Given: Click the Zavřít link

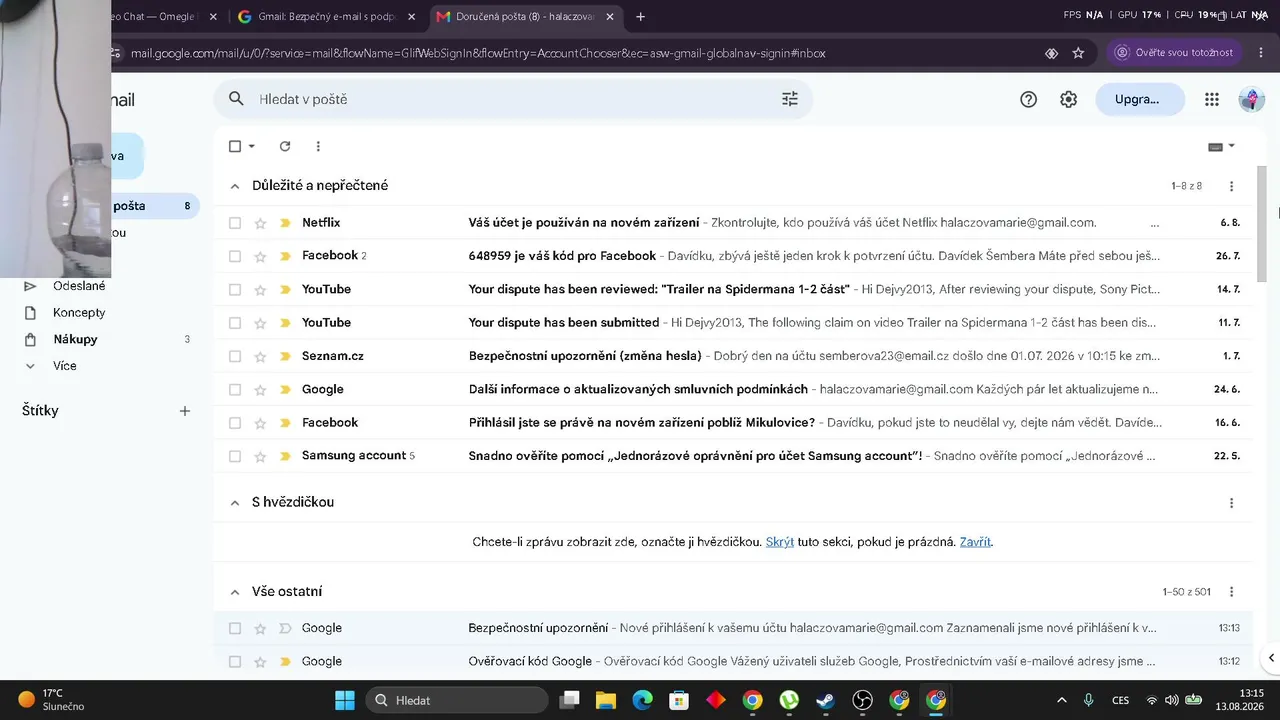Looking at the screenshot, I should [975, 542].
